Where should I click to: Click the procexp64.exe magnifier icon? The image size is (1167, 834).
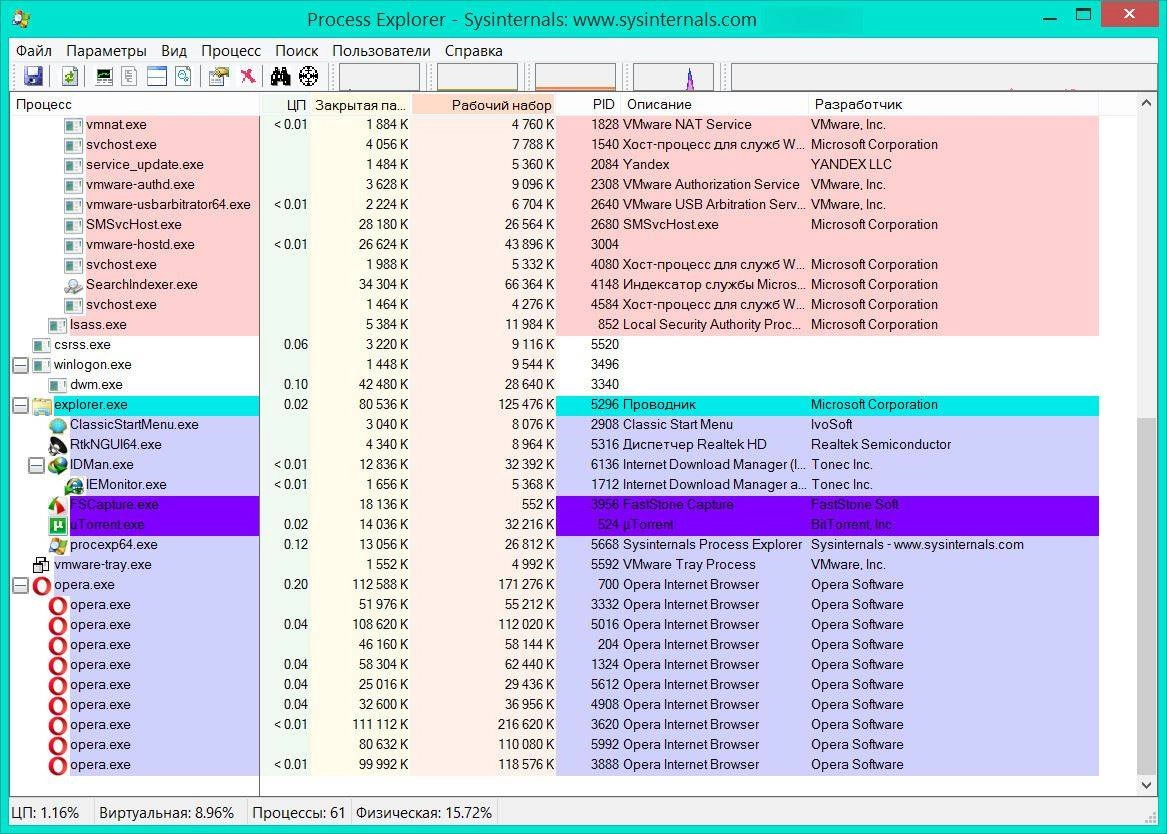click(57, 545)
